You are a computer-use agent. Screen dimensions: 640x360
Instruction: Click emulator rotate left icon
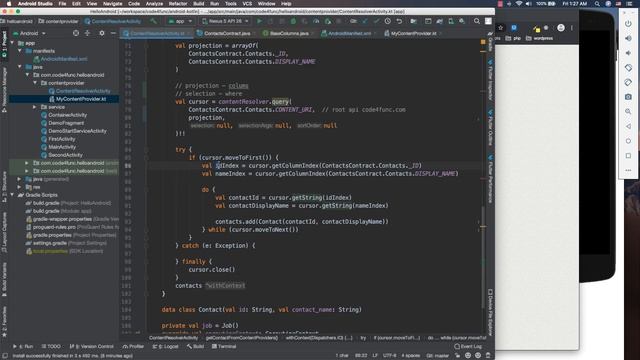[x=628, y=68]
